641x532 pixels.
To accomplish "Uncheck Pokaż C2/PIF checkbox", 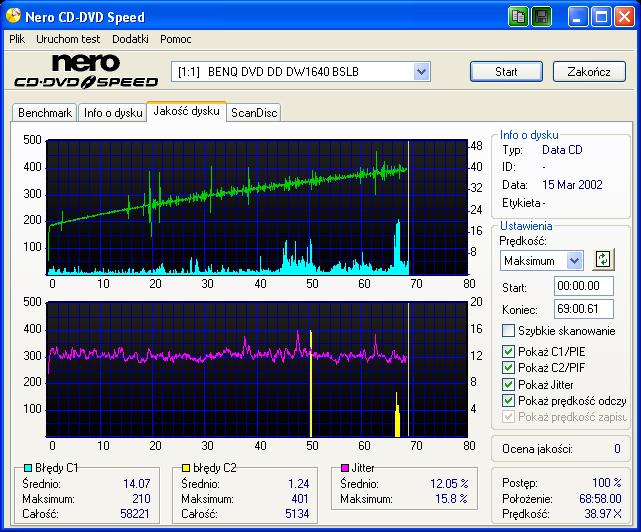I will (508, 368).
